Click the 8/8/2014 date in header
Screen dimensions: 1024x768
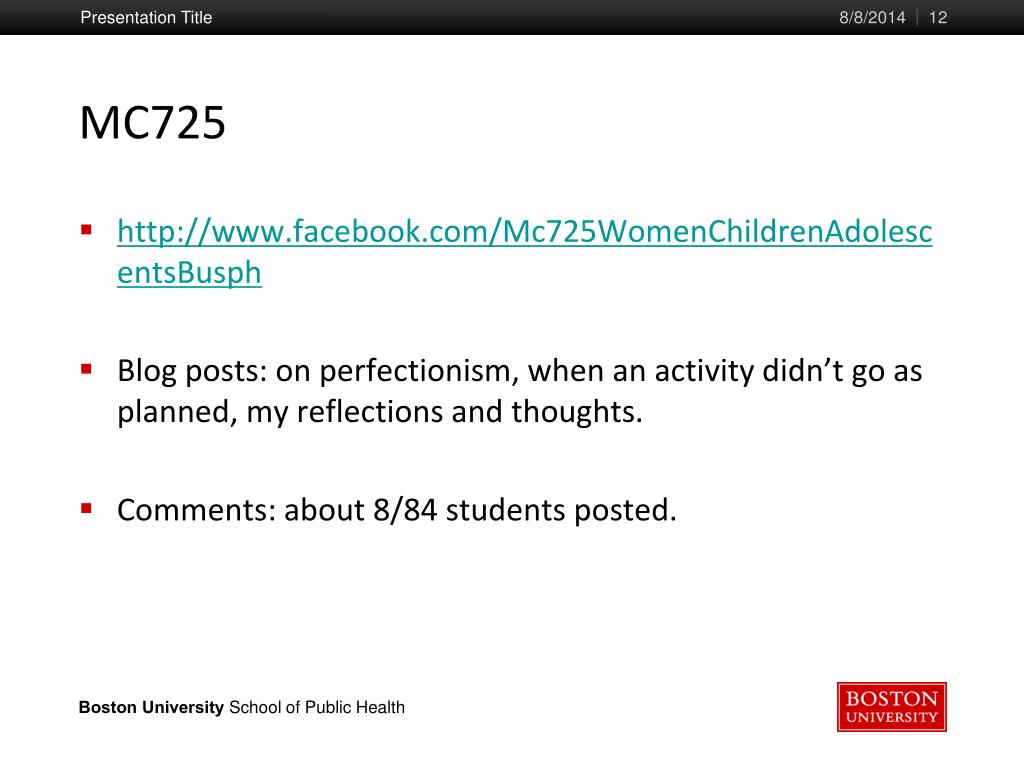point(872,17)
